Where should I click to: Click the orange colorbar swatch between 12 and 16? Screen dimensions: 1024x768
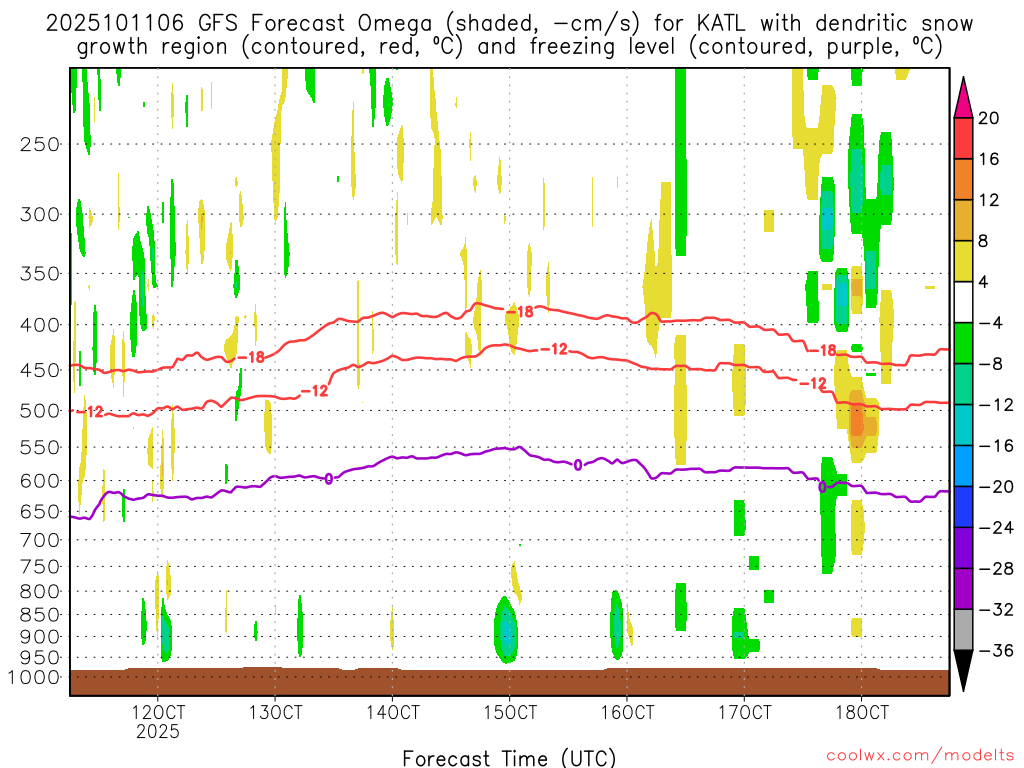963,180
